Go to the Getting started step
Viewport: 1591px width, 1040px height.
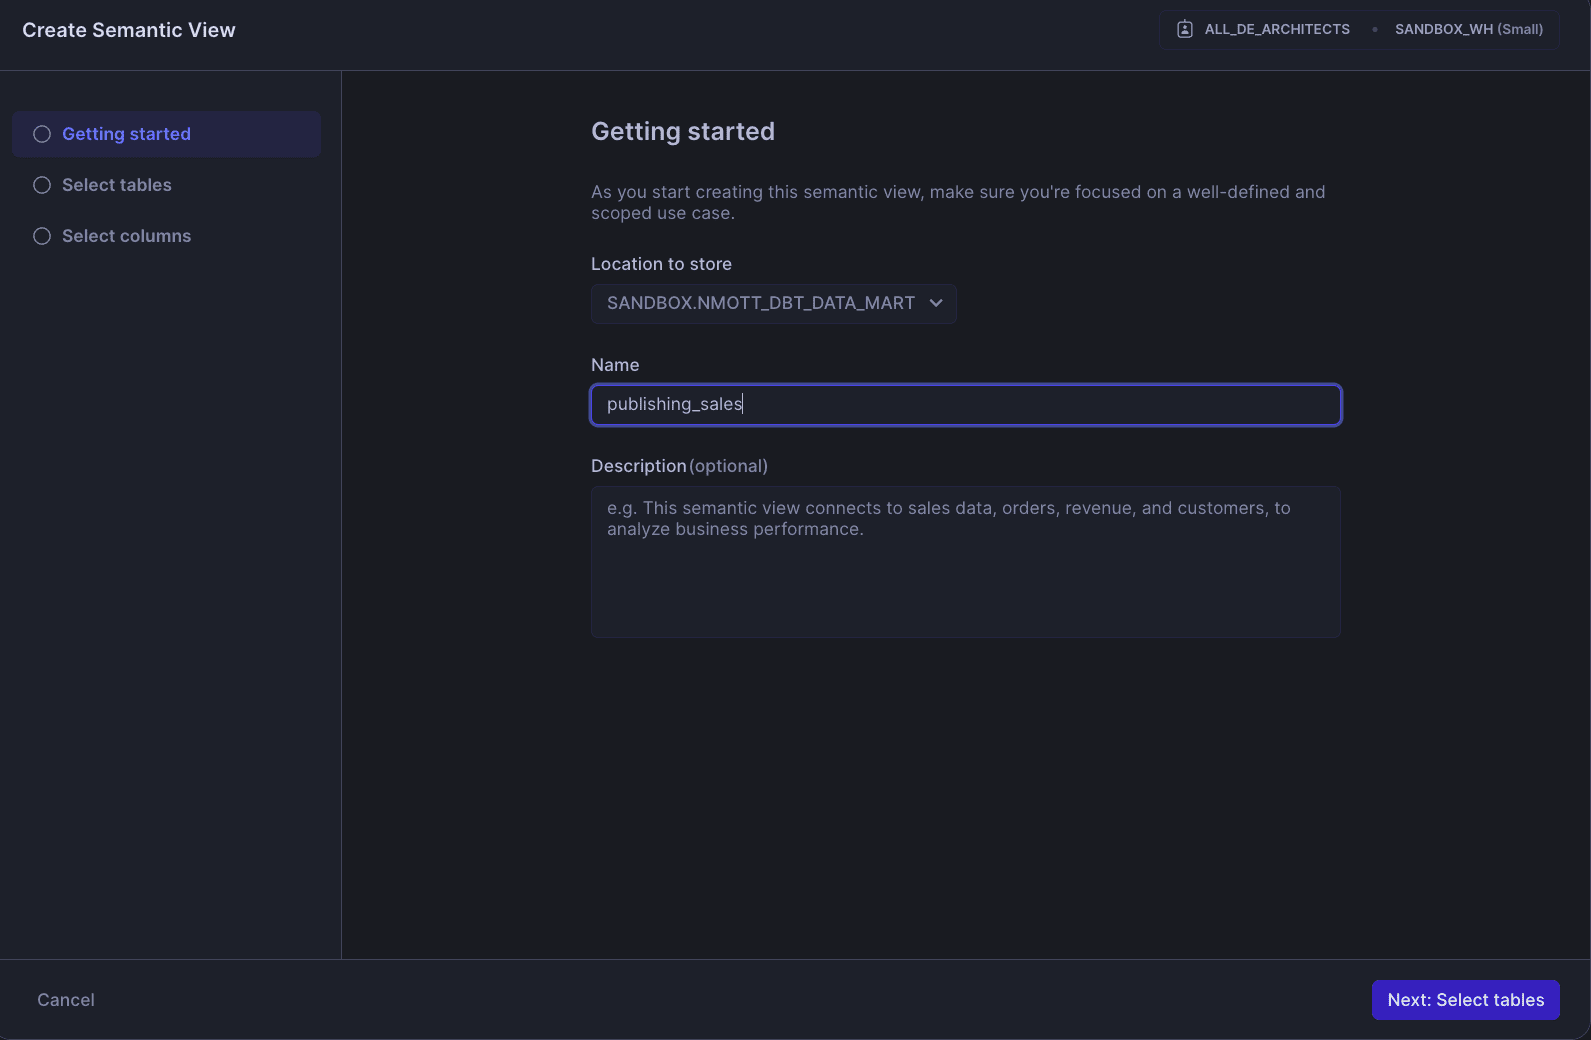[x=166, y=134]
